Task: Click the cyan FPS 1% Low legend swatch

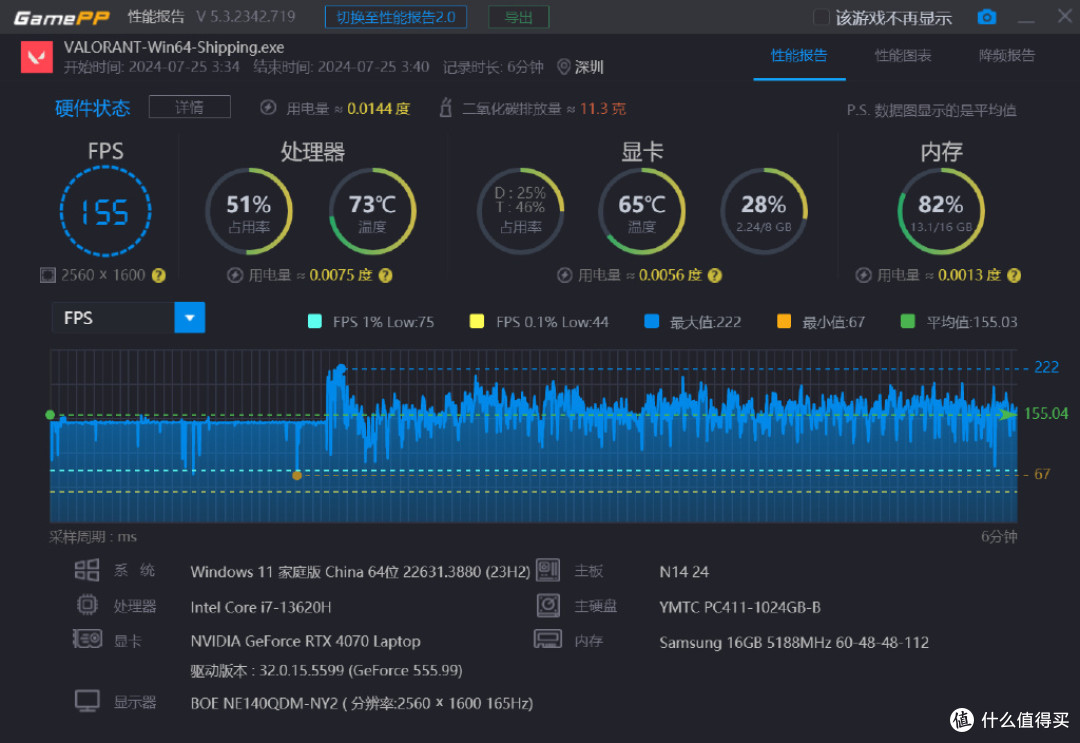Action: pyautogui.click(x=315, y=322)
